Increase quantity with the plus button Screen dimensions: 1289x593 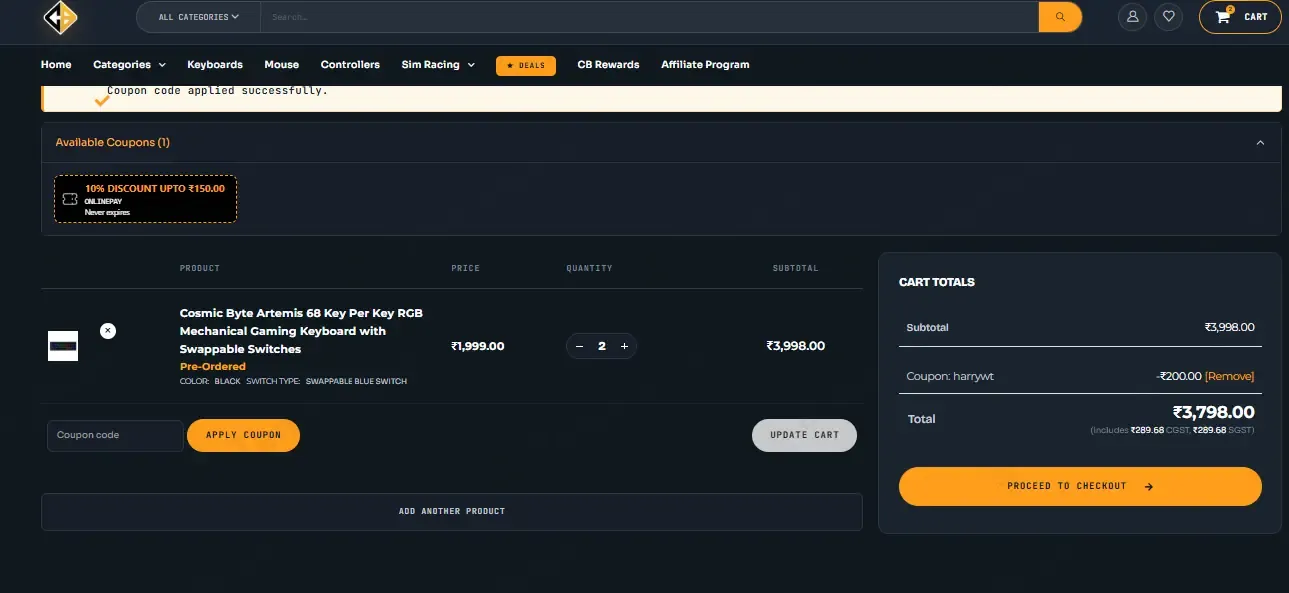624,346
